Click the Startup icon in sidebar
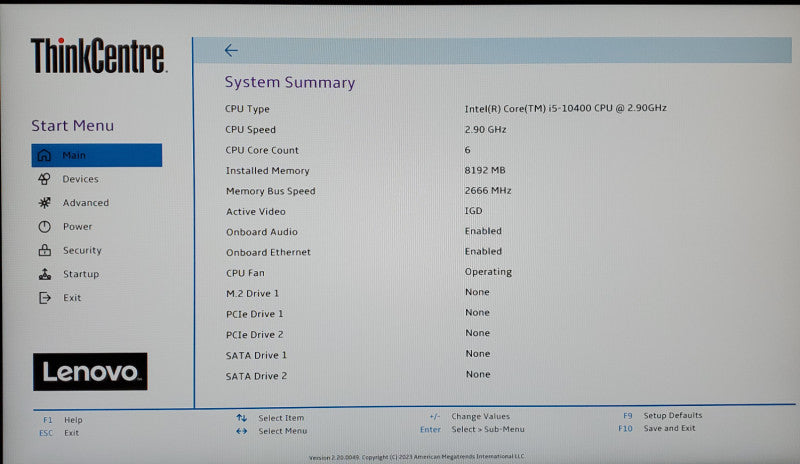The image size is (800, 464). pyautogui.click(x=45, y=274)
